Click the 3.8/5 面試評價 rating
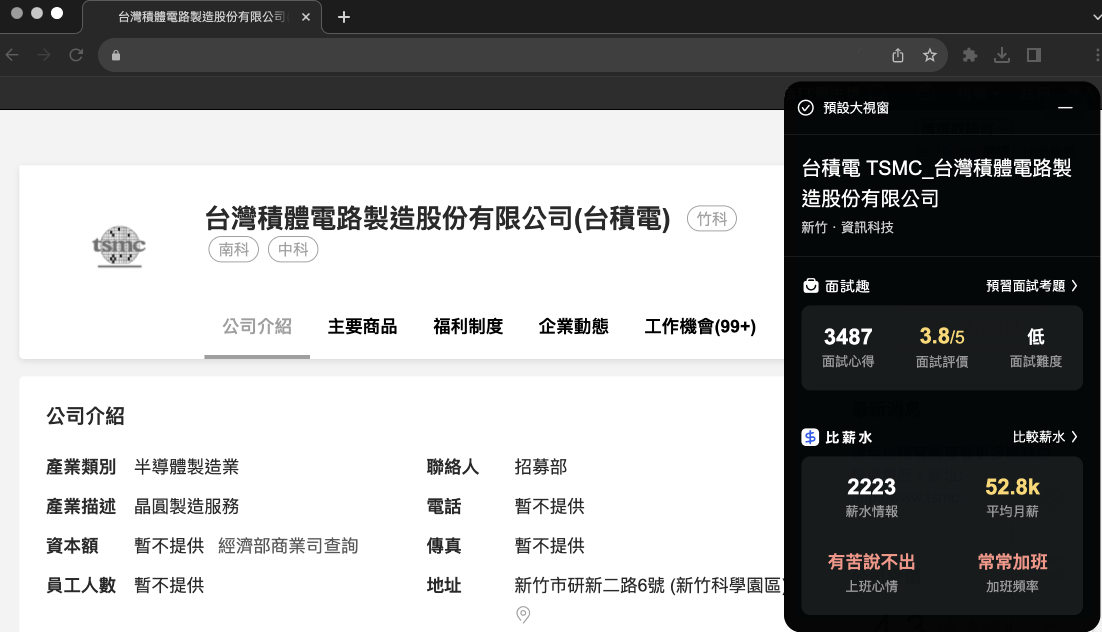 point(942,348)
